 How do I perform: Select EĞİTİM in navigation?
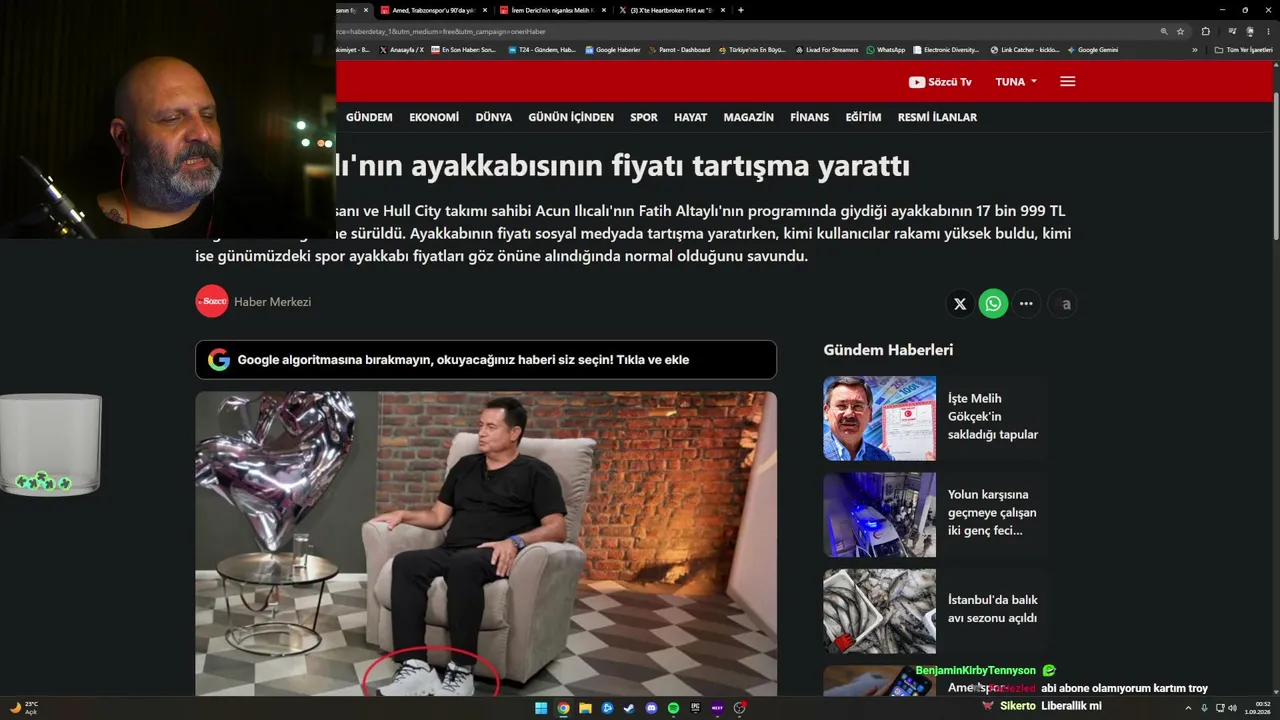point(863,117)
